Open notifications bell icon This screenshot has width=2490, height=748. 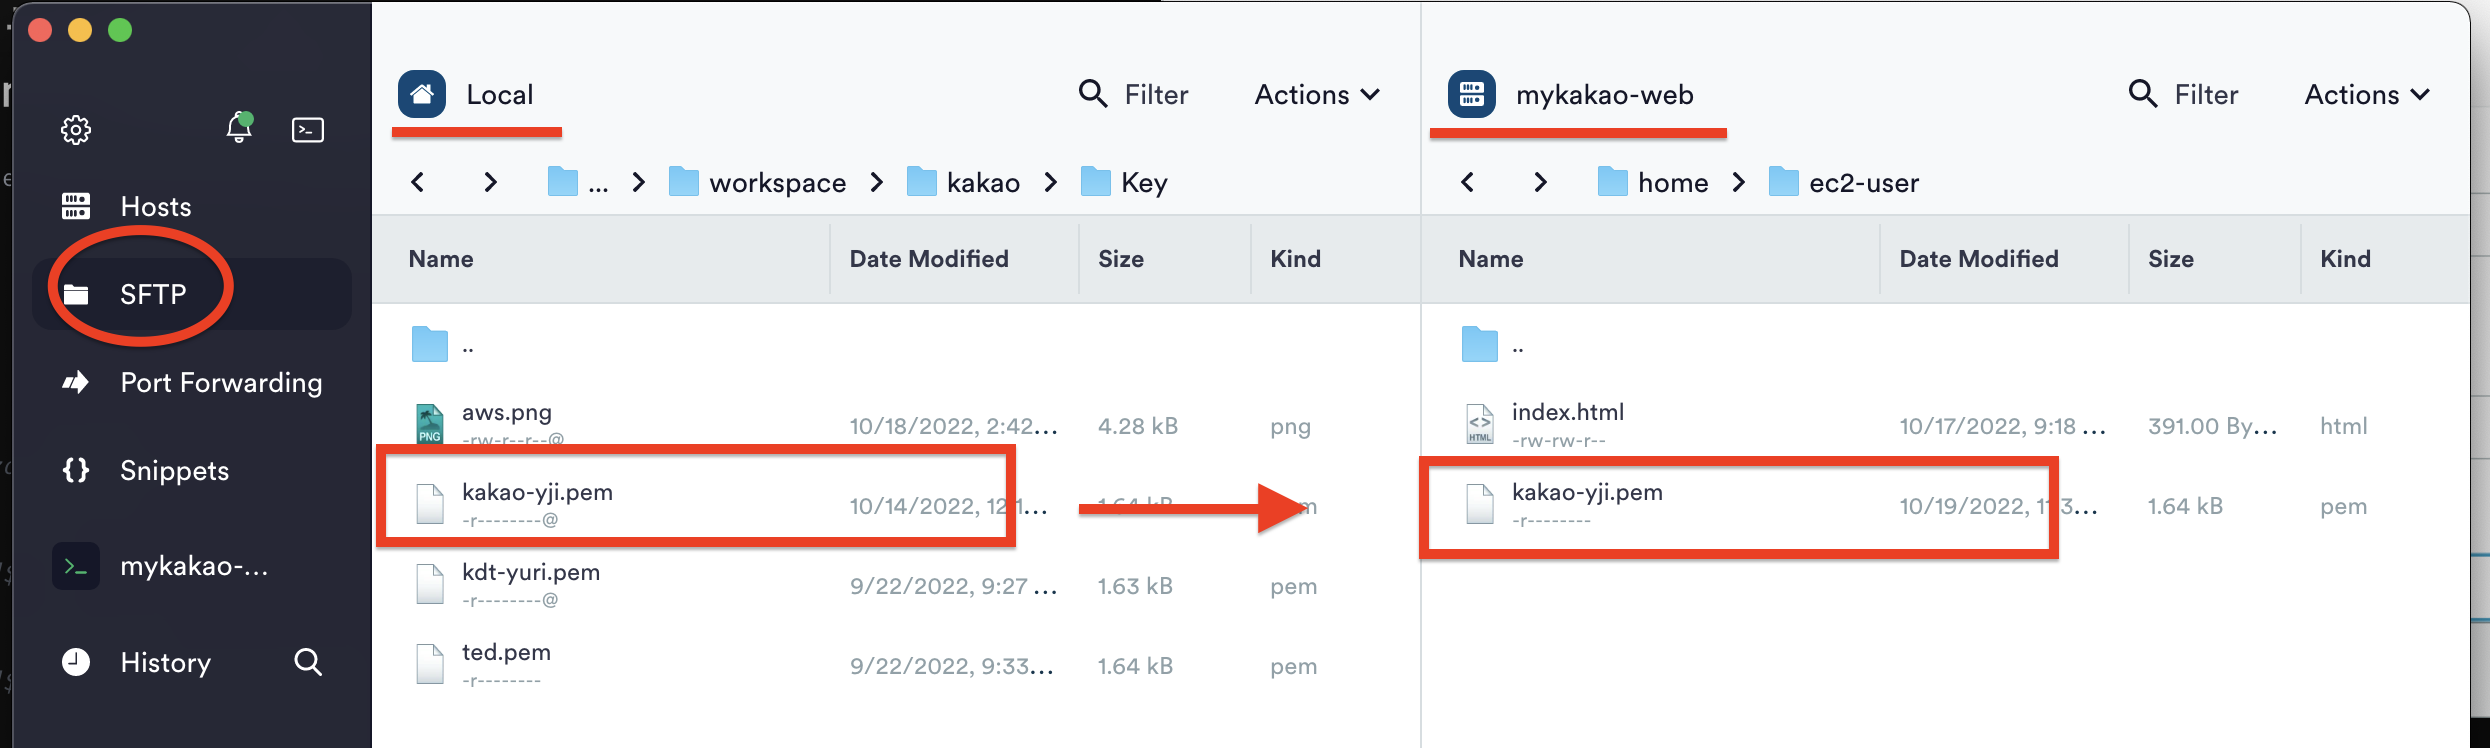pos(239,128)
